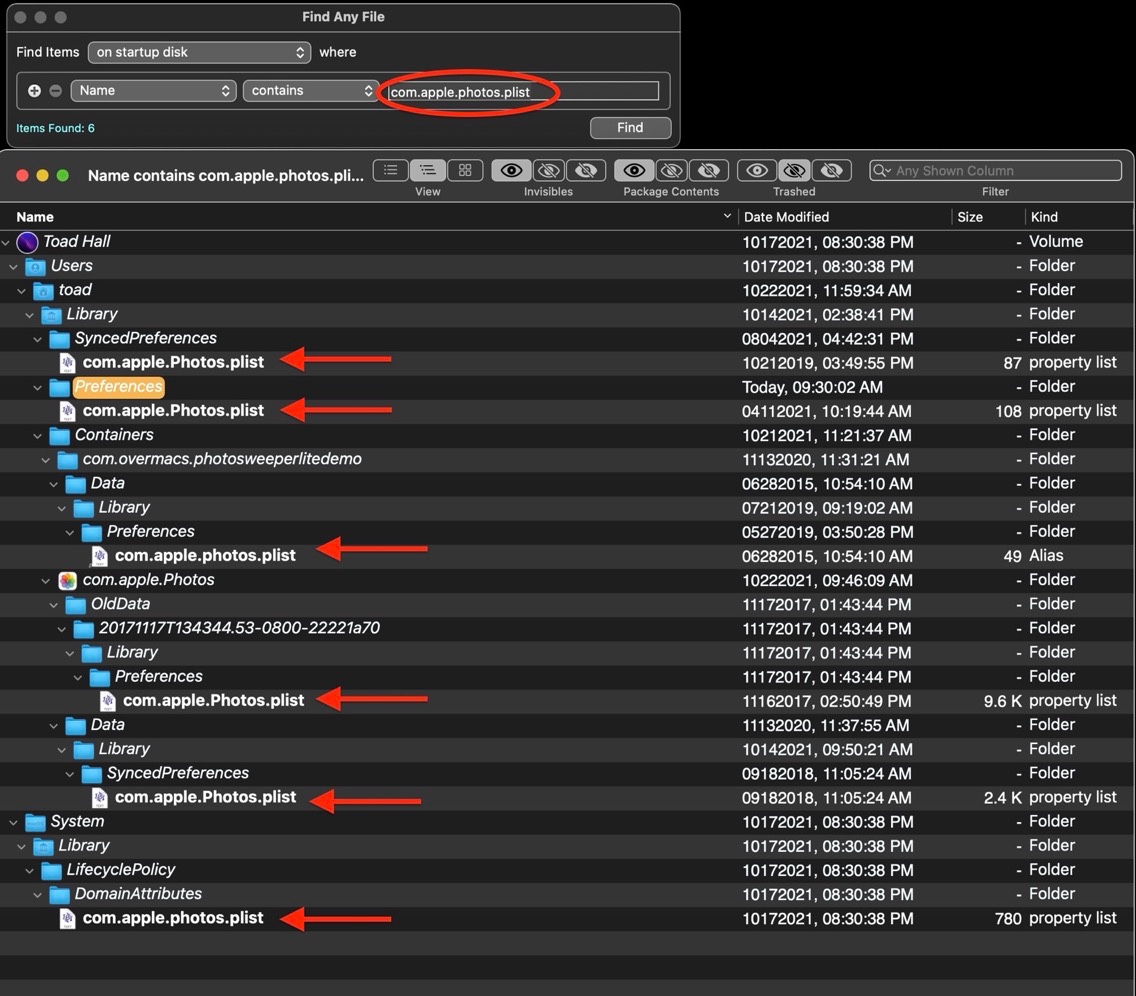Toggle plain eye for Trashed items
Screen dimensions: 1136x996
pyautogui.click(x=757, y=170)
